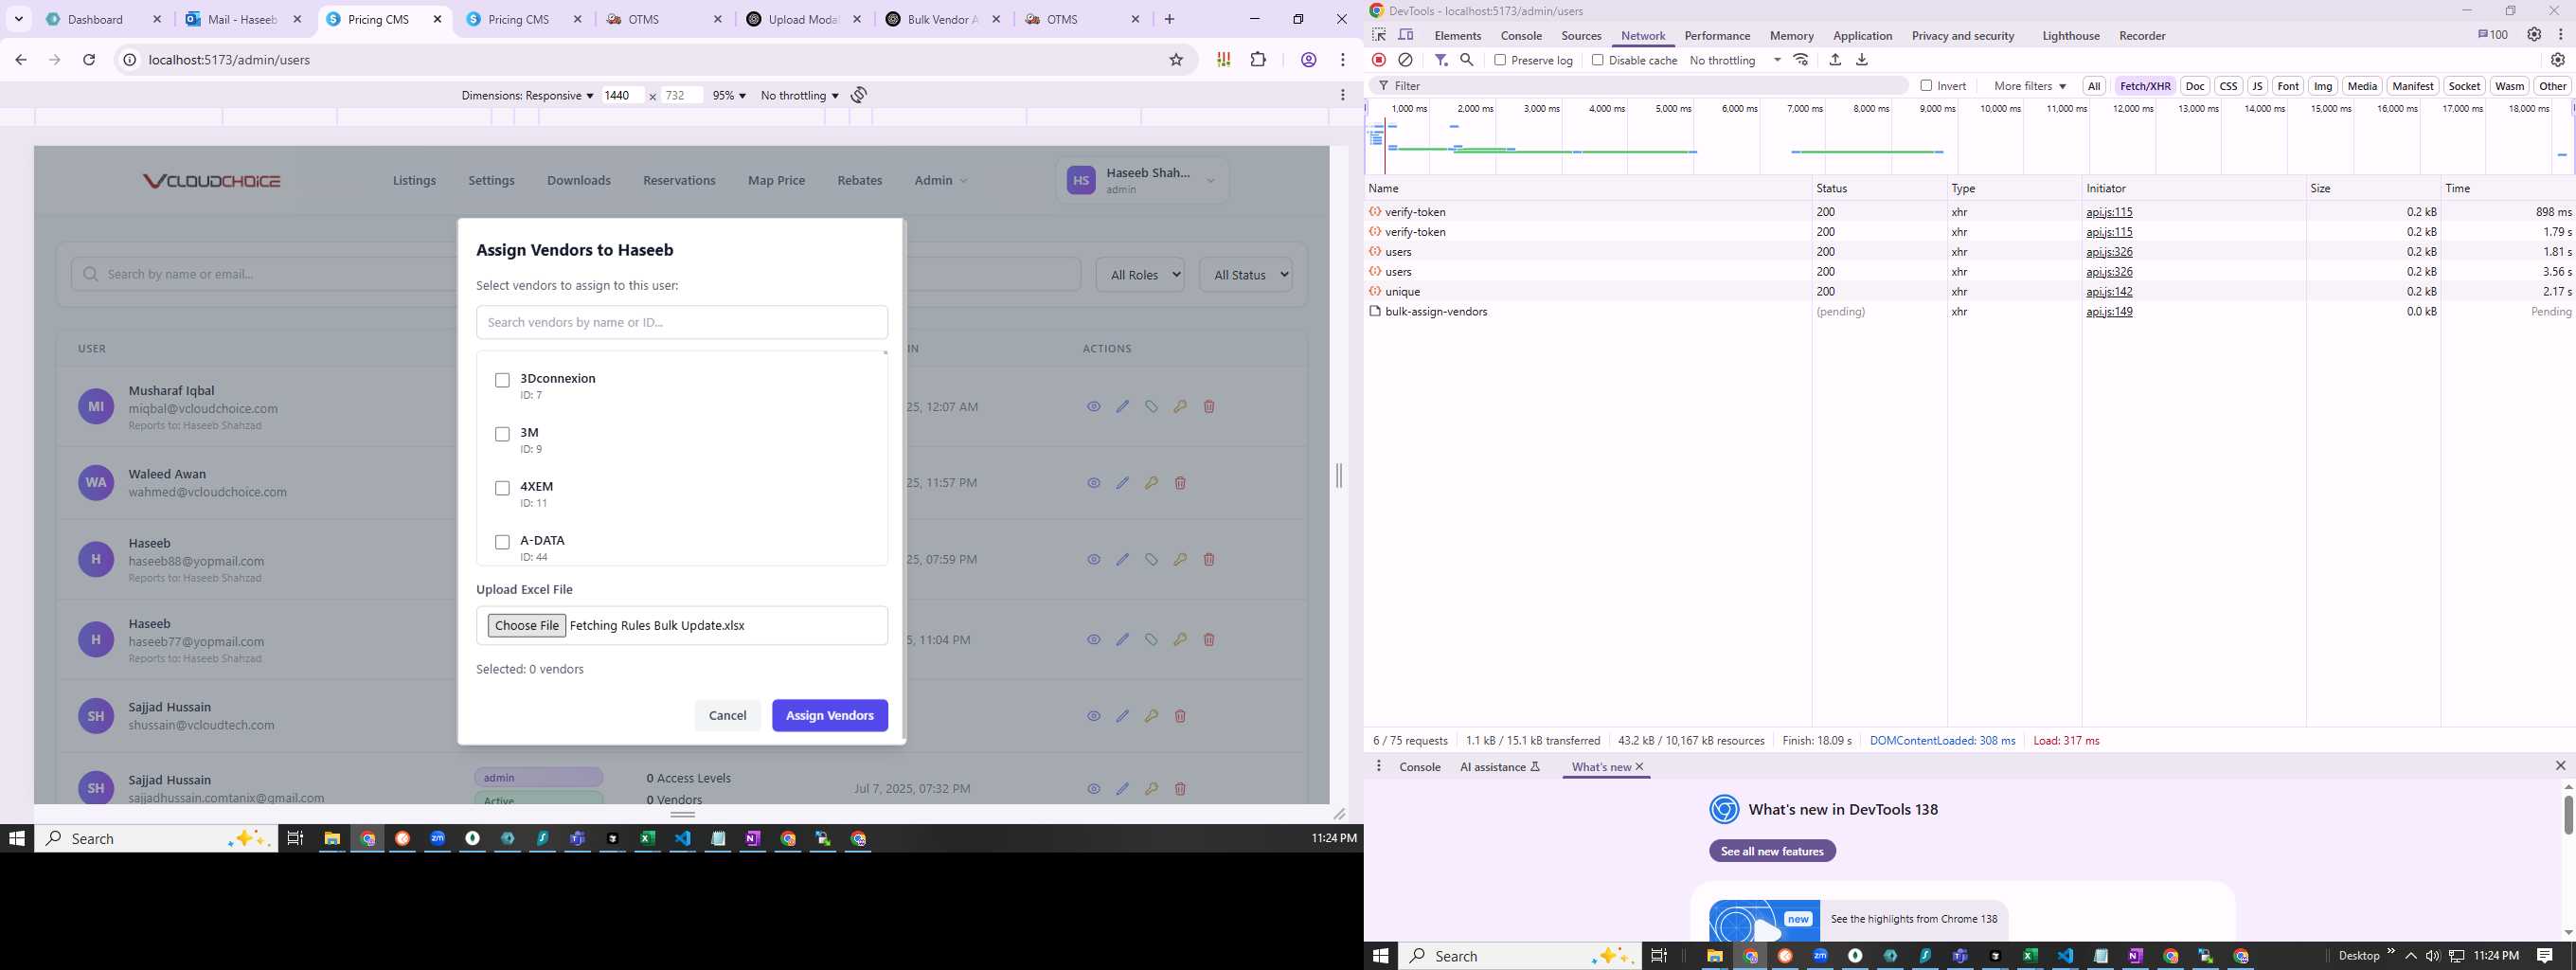Open DevTools main settings gear
This screenshot has width=2576, height=970.
(x=2534, y=35)
